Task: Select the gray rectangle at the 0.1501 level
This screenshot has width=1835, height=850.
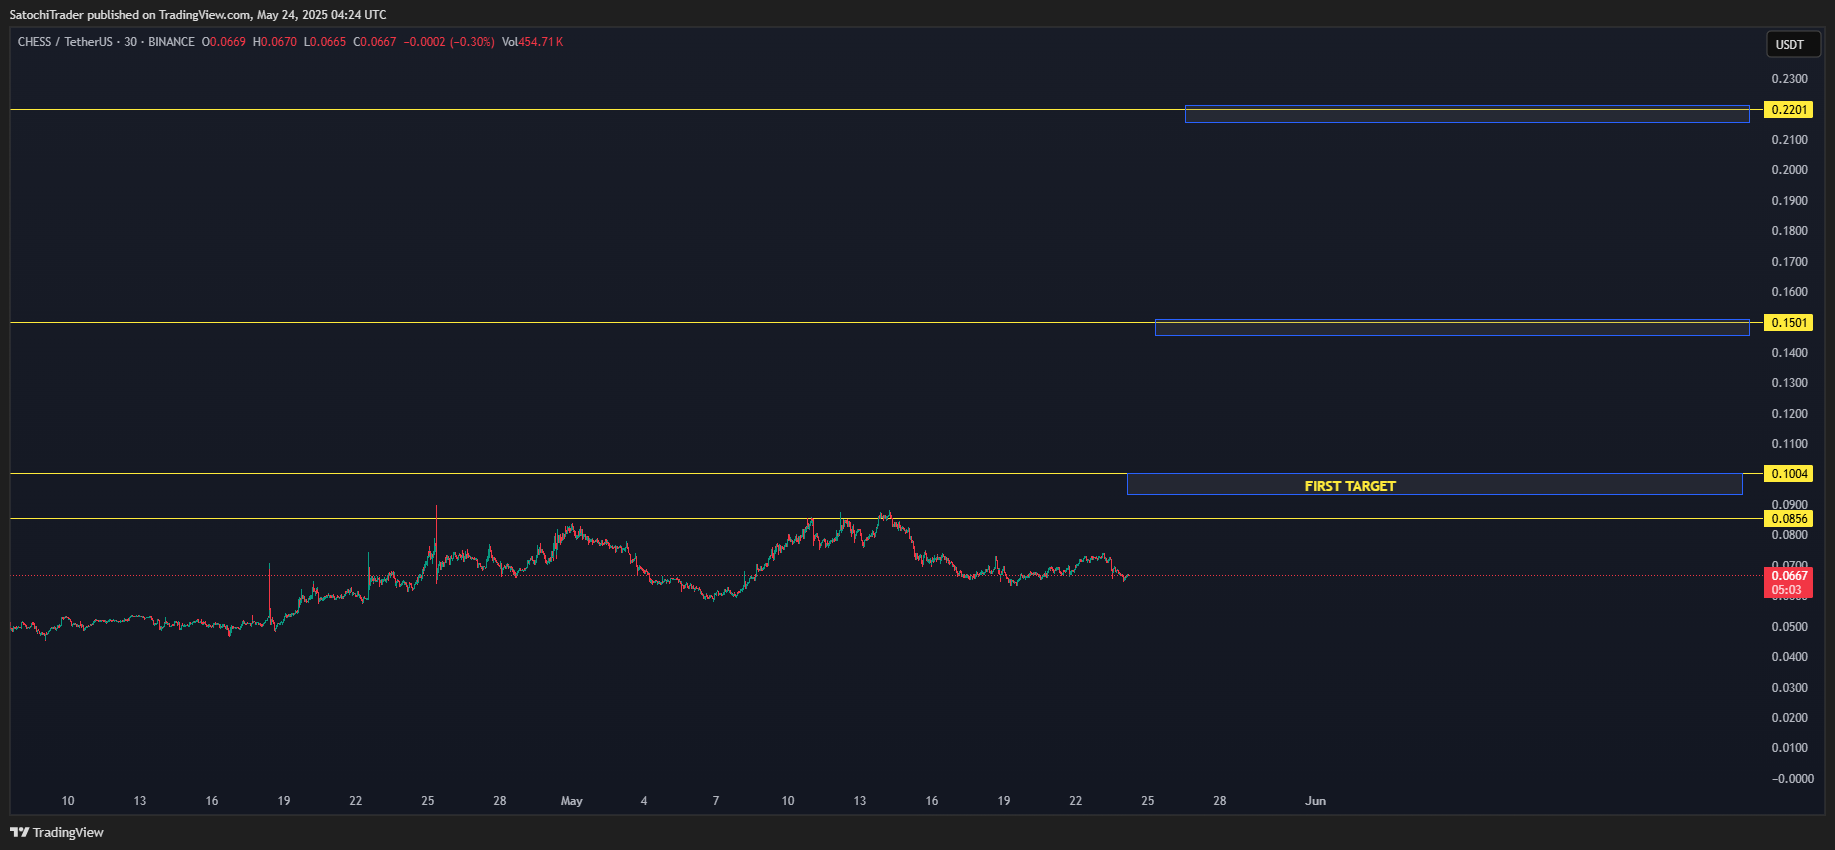Action: click(x=1452, y=327)
